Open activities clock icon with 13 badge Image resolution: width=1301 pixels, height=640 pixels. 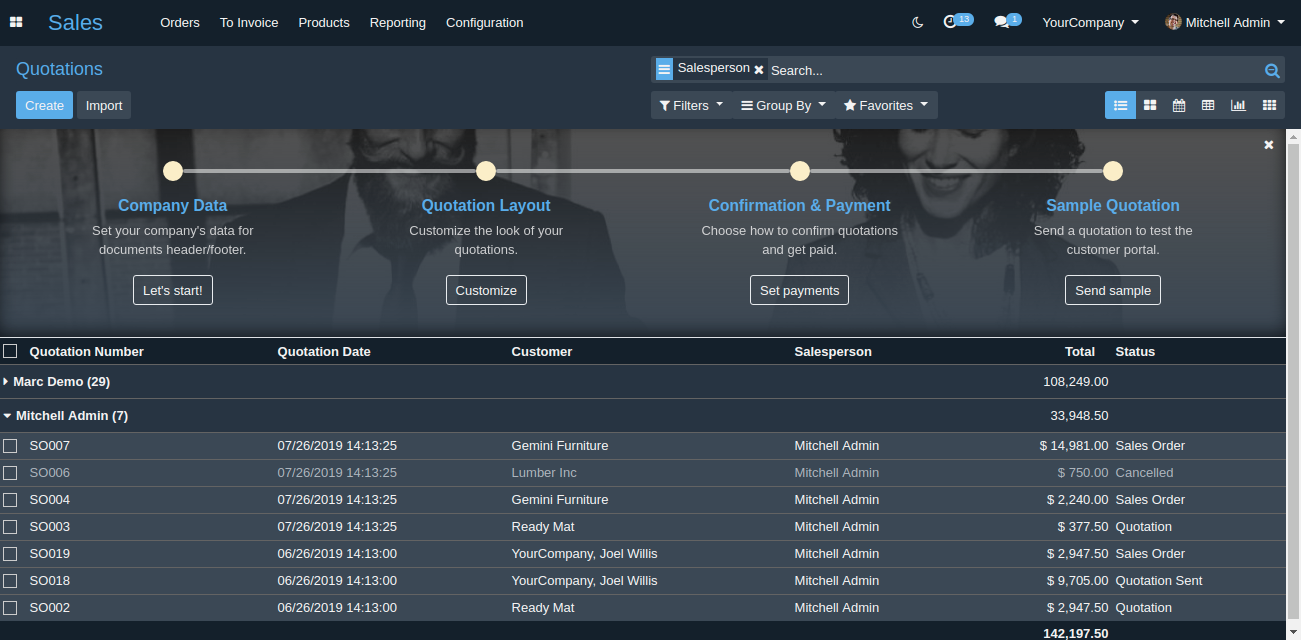(x=951, y=22)
